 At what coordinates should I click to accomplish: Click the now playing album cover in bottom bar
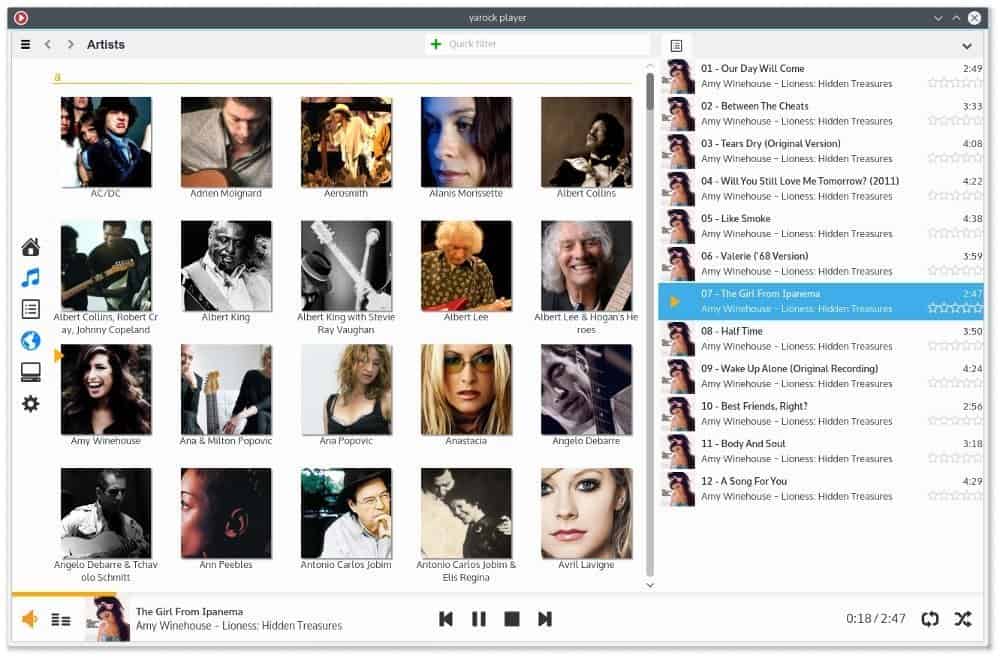107,618
